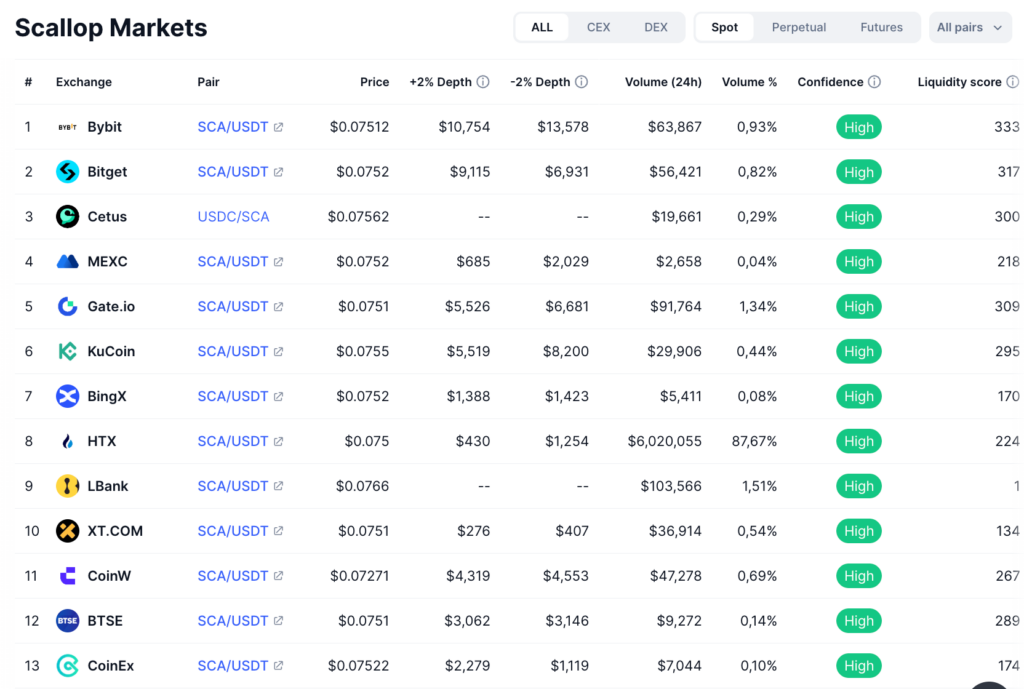This screenshot has width=1024, height=689.
Task: Select the Bitget exchange icon
Action: pos(66,172)
